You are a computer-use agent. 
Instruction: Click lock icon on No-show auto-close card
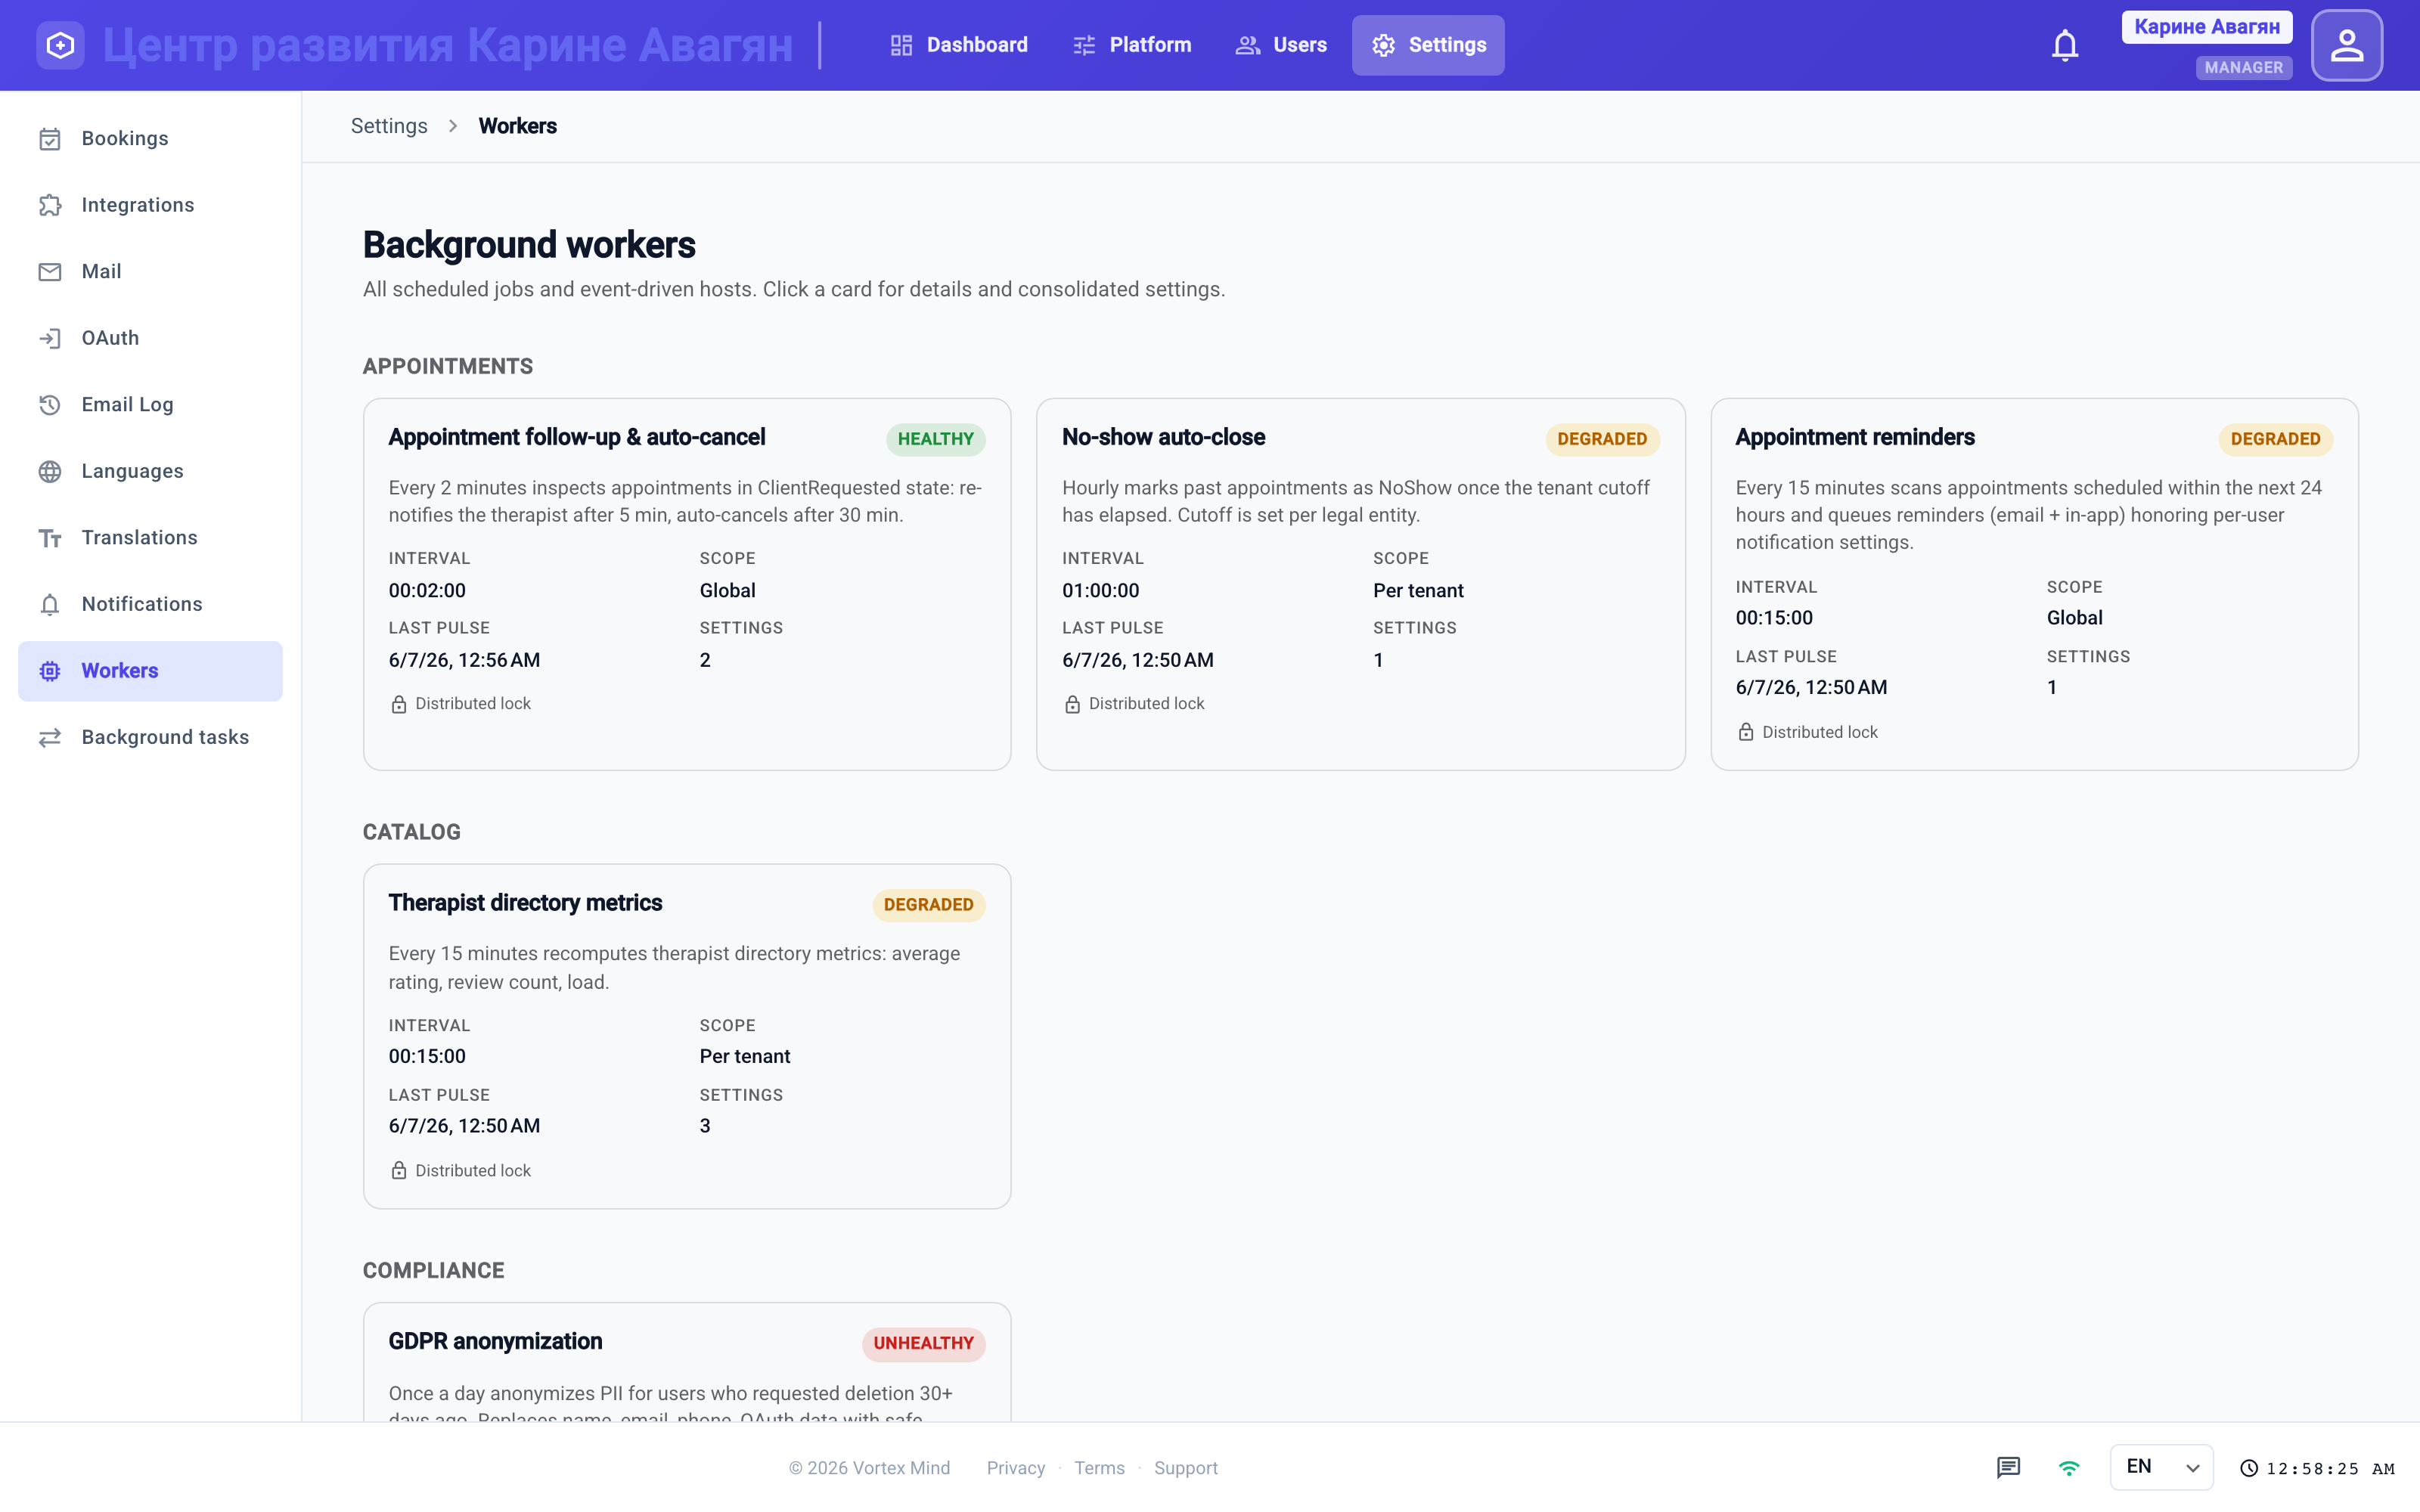(1072, 704)
